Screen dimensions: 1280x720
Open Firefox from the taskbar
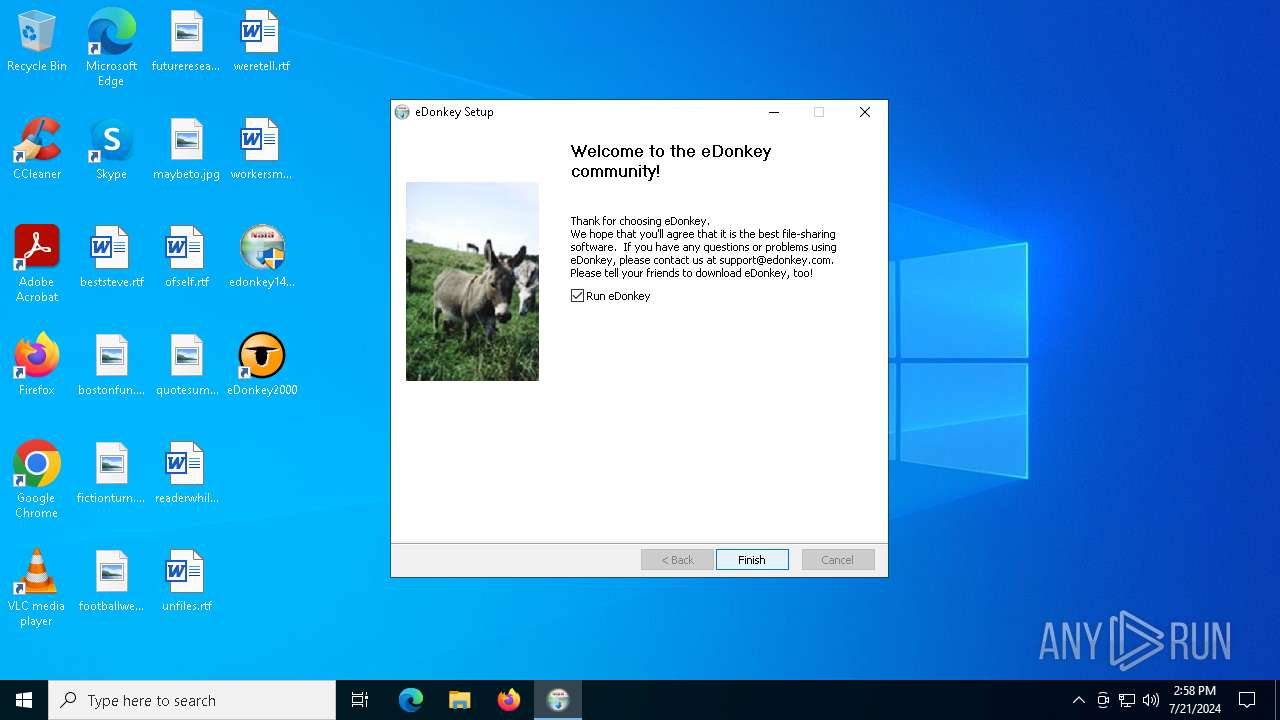(x=508, y=700)
